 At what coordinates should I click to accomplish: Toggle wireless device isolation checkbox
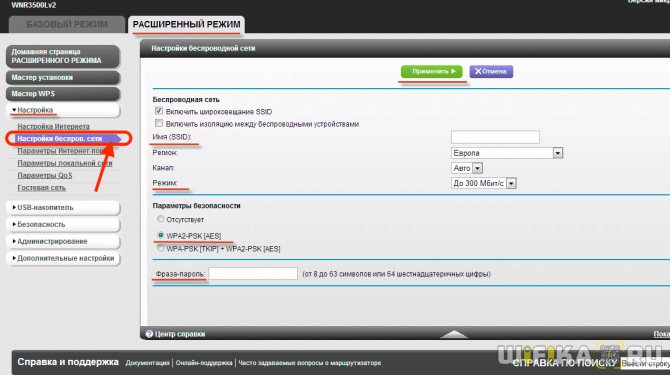pos(159,123)
